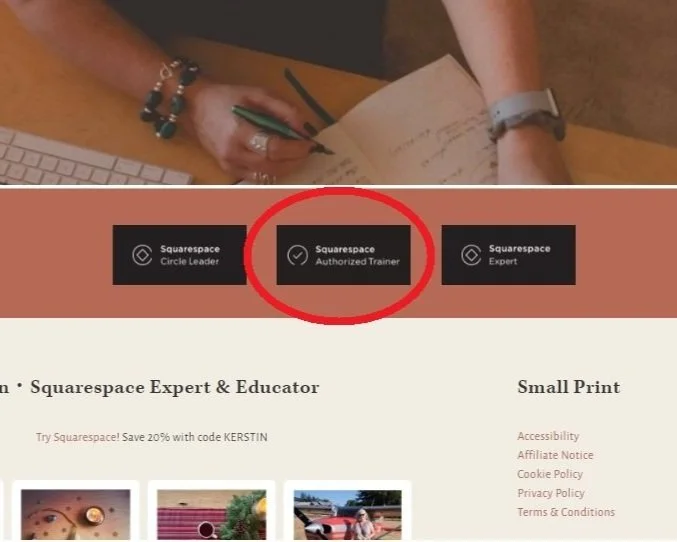
Task: Click the Authorized Trainer label text
Action: click(x=357, y=261)
